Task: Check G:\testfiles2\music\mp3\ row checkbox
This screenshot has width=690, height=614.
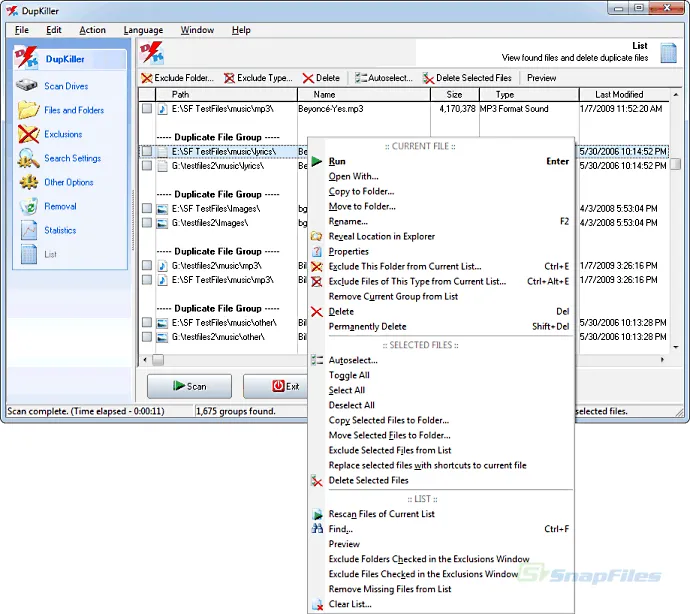Action: [147, 265]
